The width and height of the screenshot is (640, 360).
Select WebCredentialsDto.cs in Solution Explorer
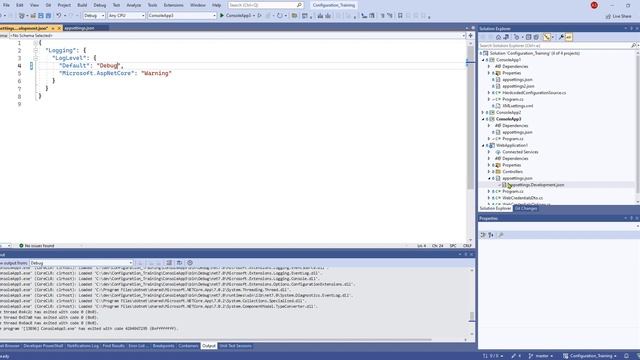coord(522,198)
